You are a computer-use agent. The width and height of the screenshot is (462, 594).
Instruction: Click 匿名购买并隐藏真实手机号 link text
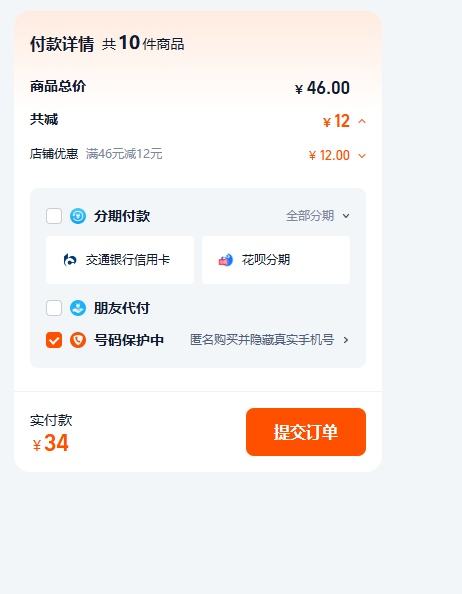click(x=262, y=339)
